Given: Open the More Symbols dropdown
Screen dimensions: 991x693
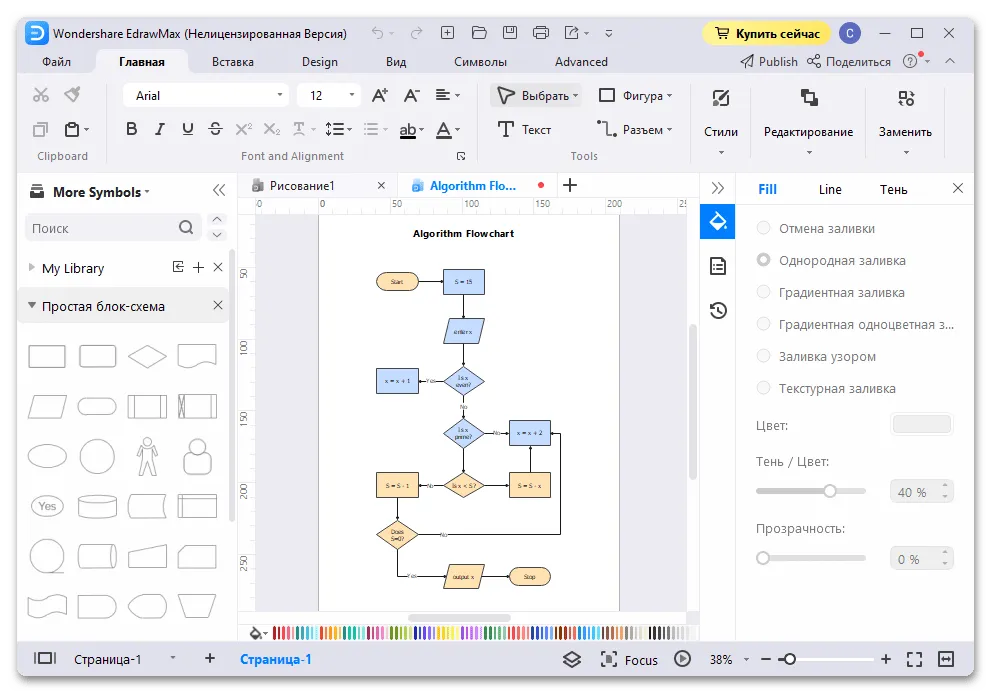Looking at the screenshot, I should click(x=147, y=192).
